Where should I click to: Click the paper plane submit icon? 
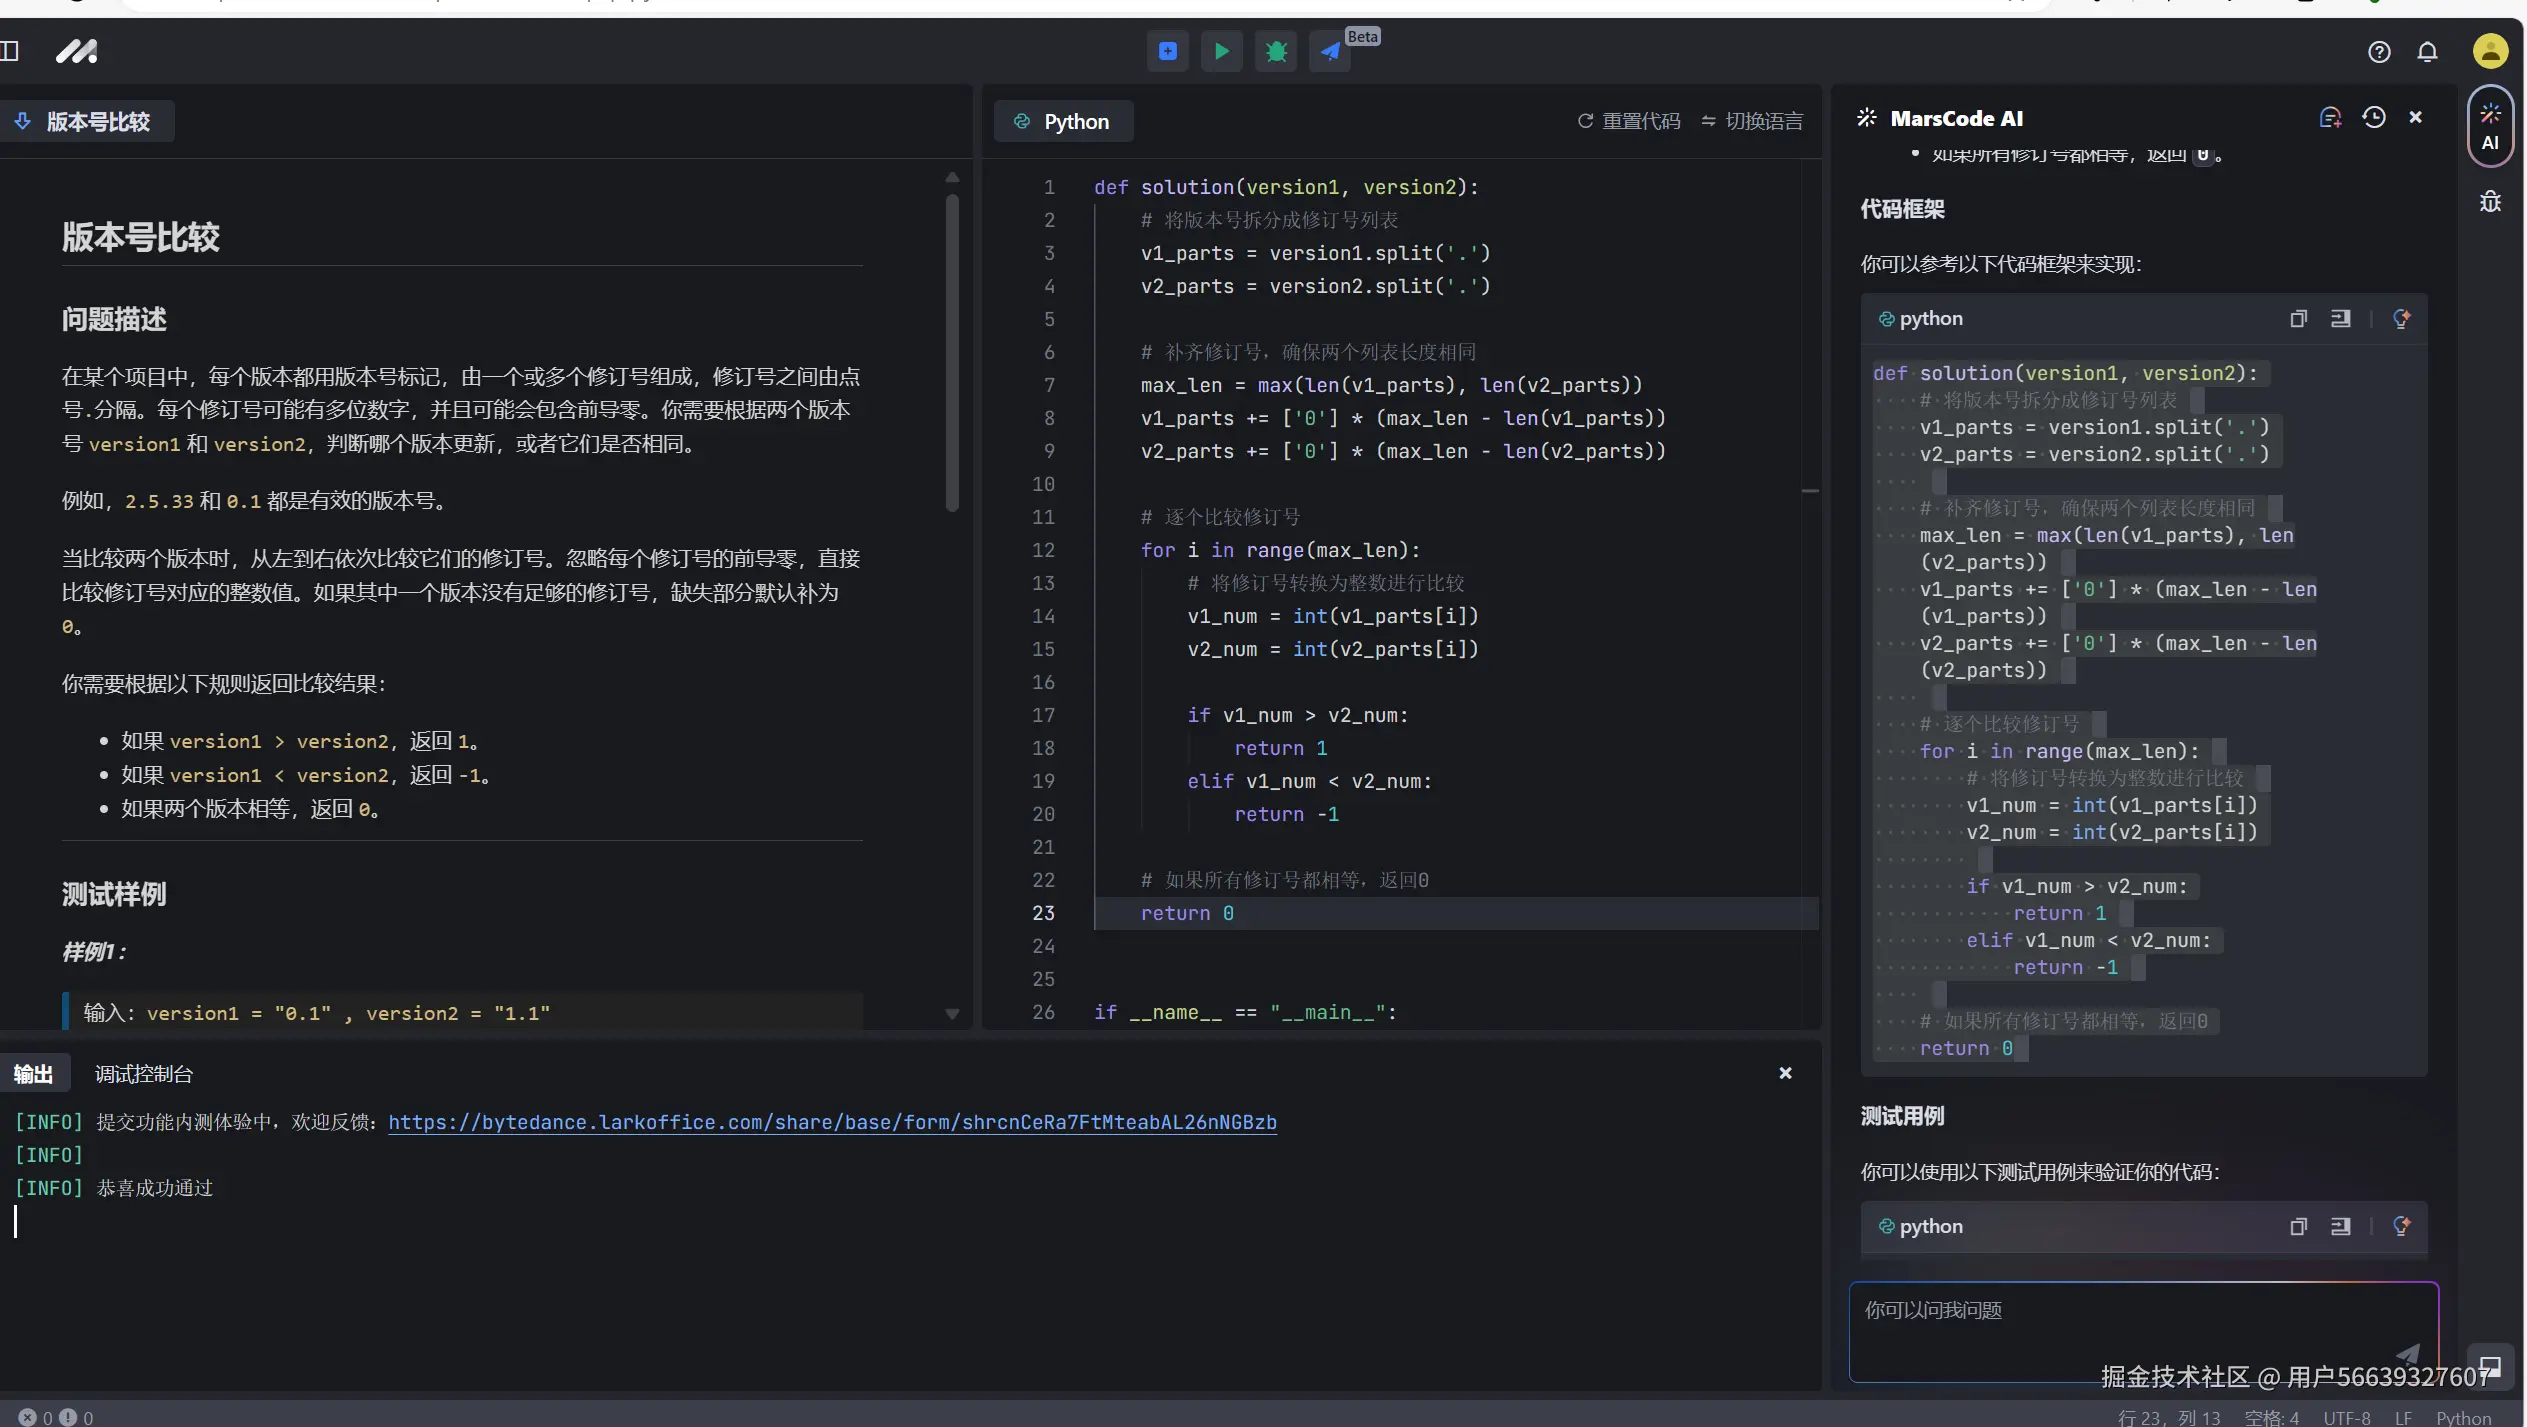[x=1330, y=51]
